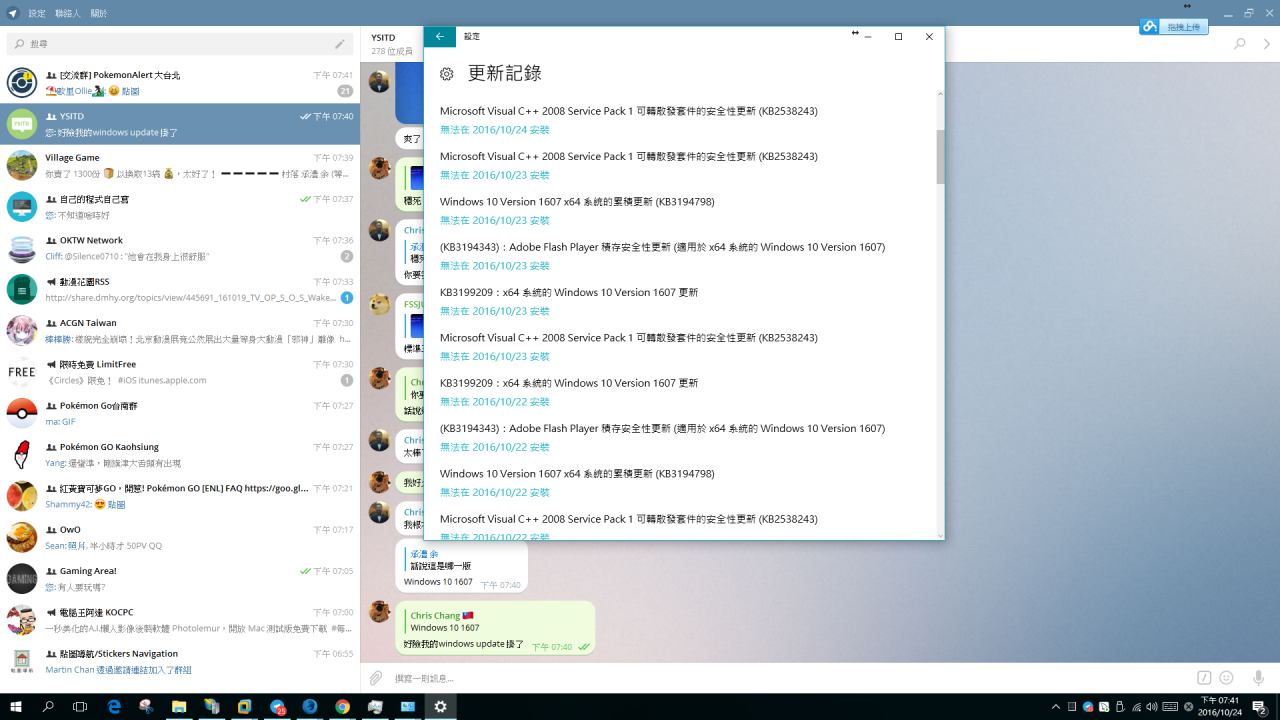Open touch keyboard icon in system tray
1280x720 pixels.
click(x=1170, y=707)
